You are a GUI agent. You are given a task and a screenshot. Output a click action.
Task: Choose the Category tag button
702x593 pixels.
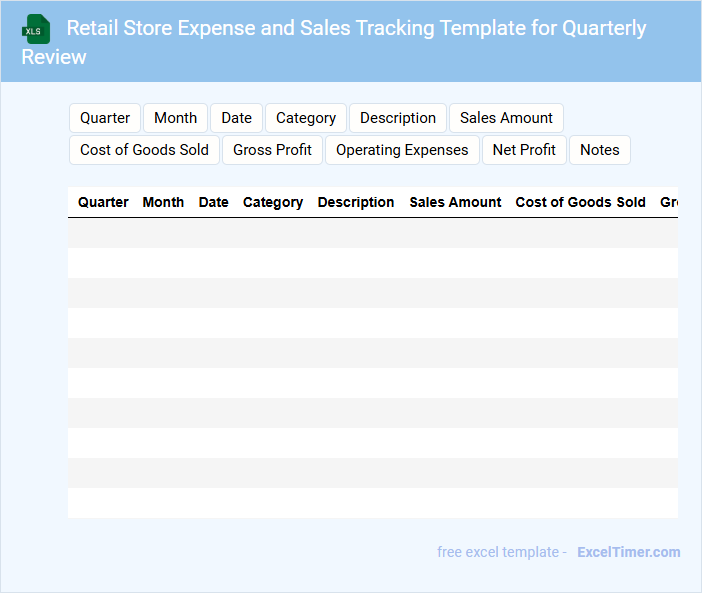coord(306,118)
